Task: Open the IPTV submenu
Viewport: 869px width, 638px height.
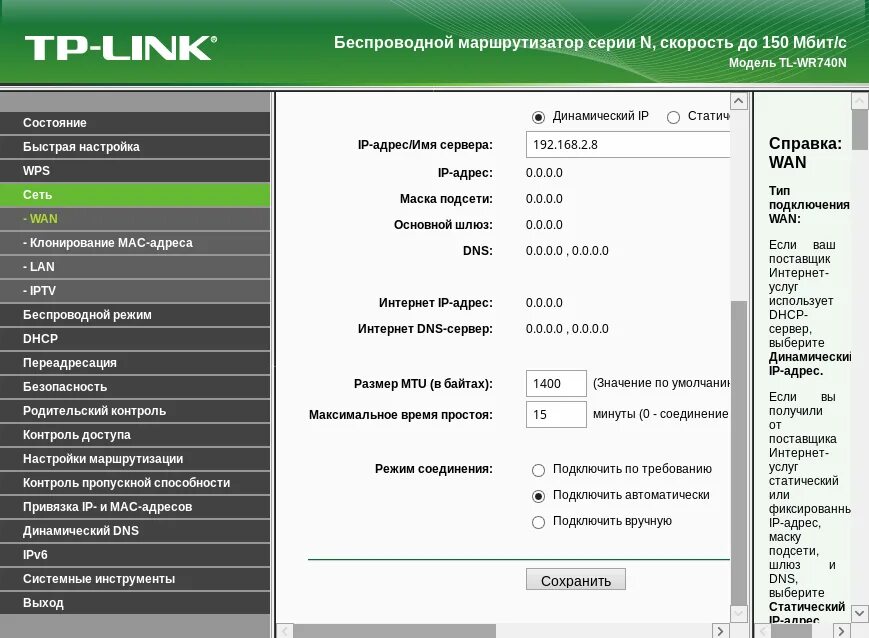Action: [135, 290]
